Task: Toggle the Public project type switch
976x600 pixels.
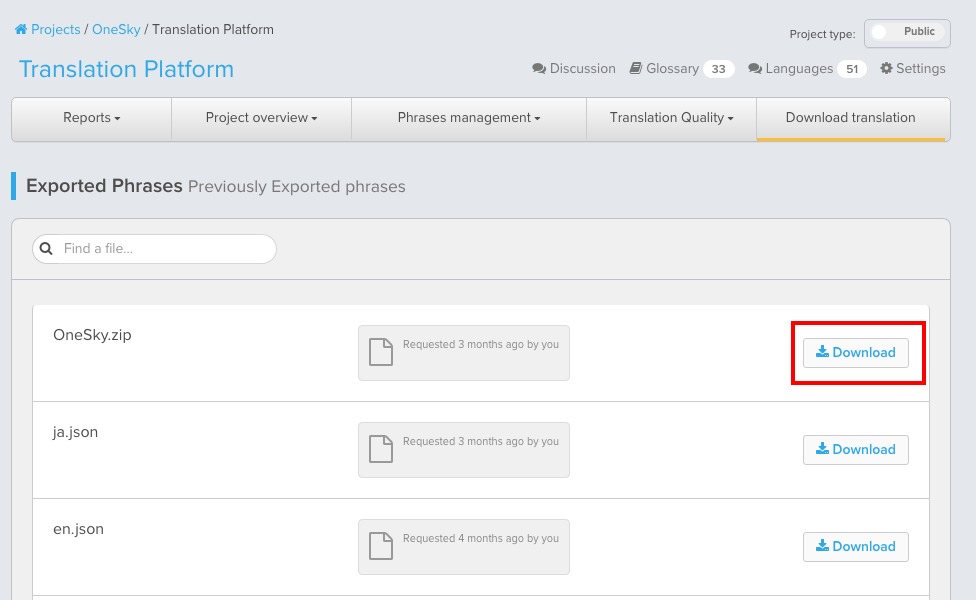Action: (x=907, y=33)
